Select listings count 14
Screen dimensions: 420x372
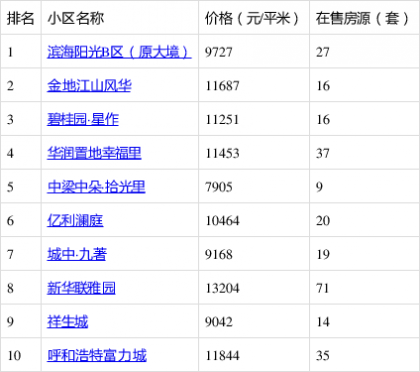[x=323, y=322]
